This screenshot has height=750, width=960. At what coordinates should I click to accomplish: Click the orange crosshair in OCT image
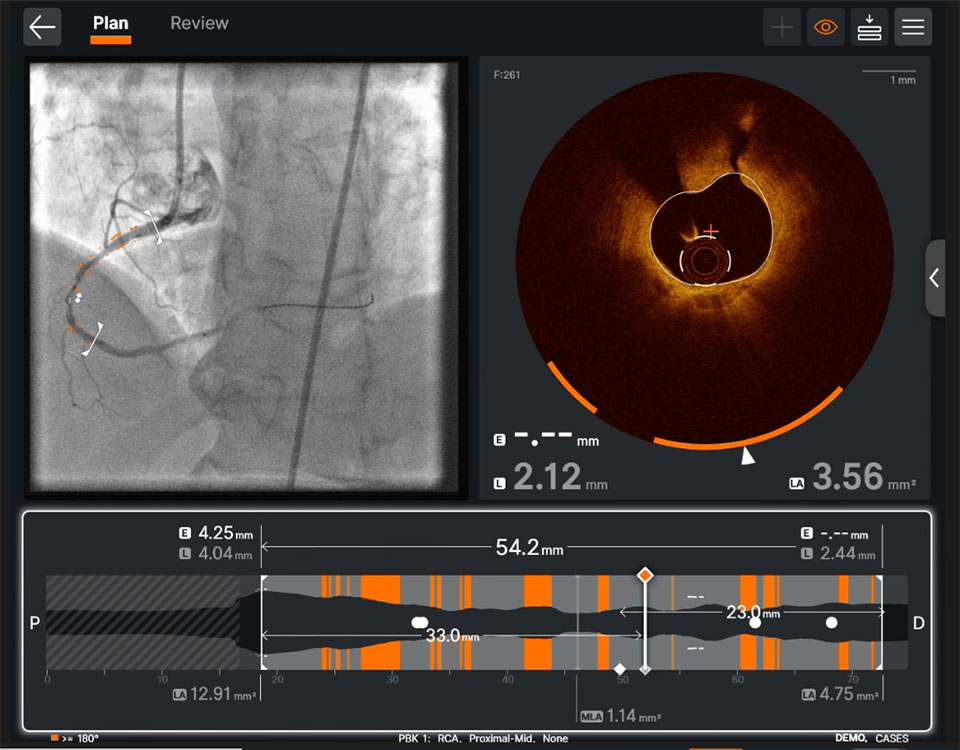(710, 231)
